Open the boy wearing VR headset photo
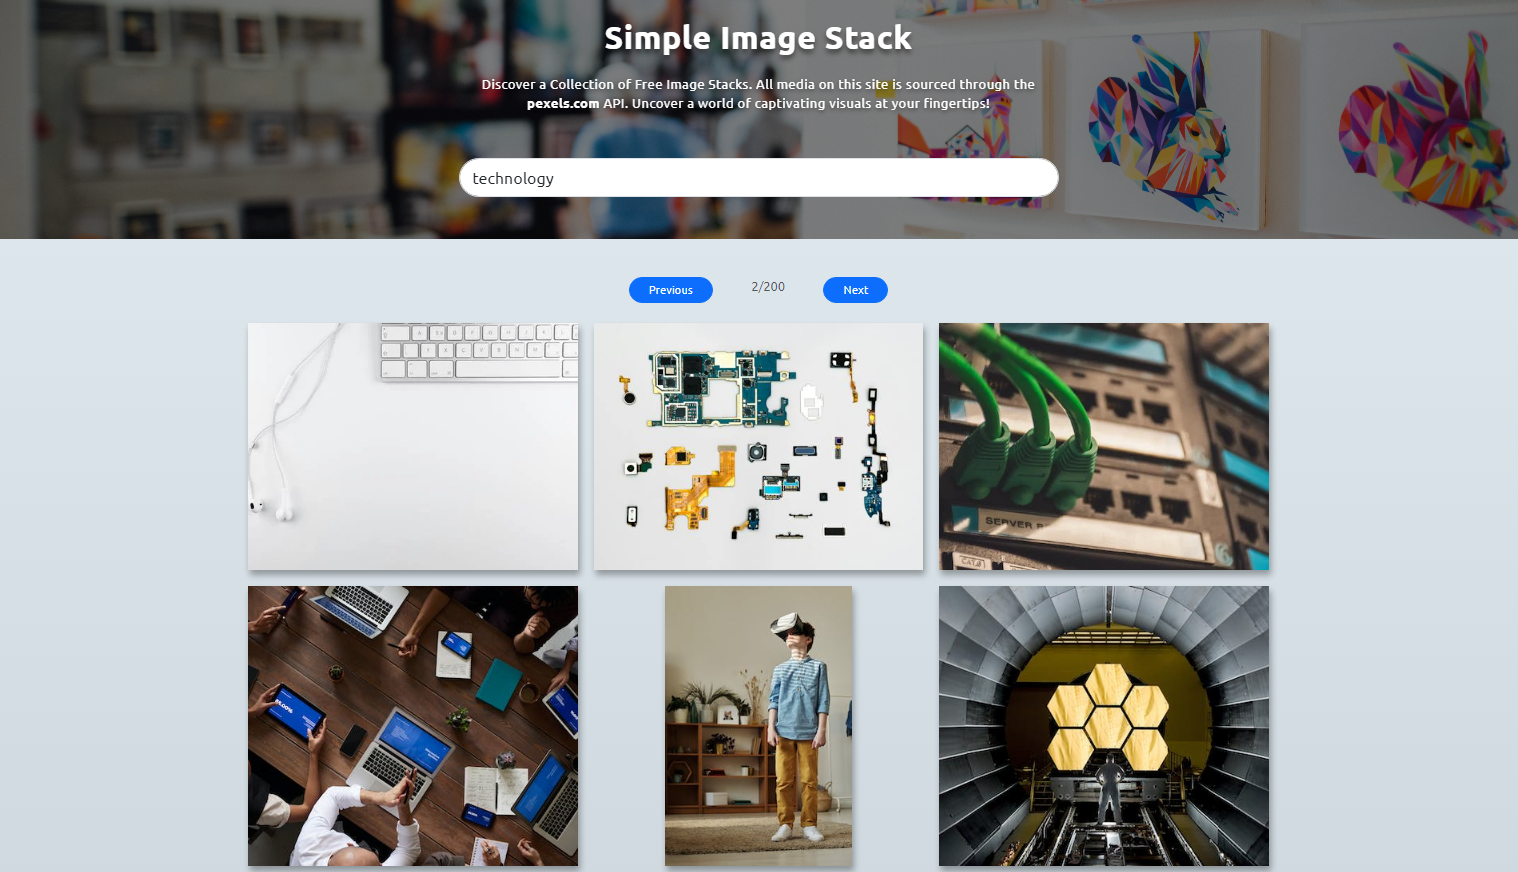This screenshot has width=1518, height=872. tap(758, 726)
